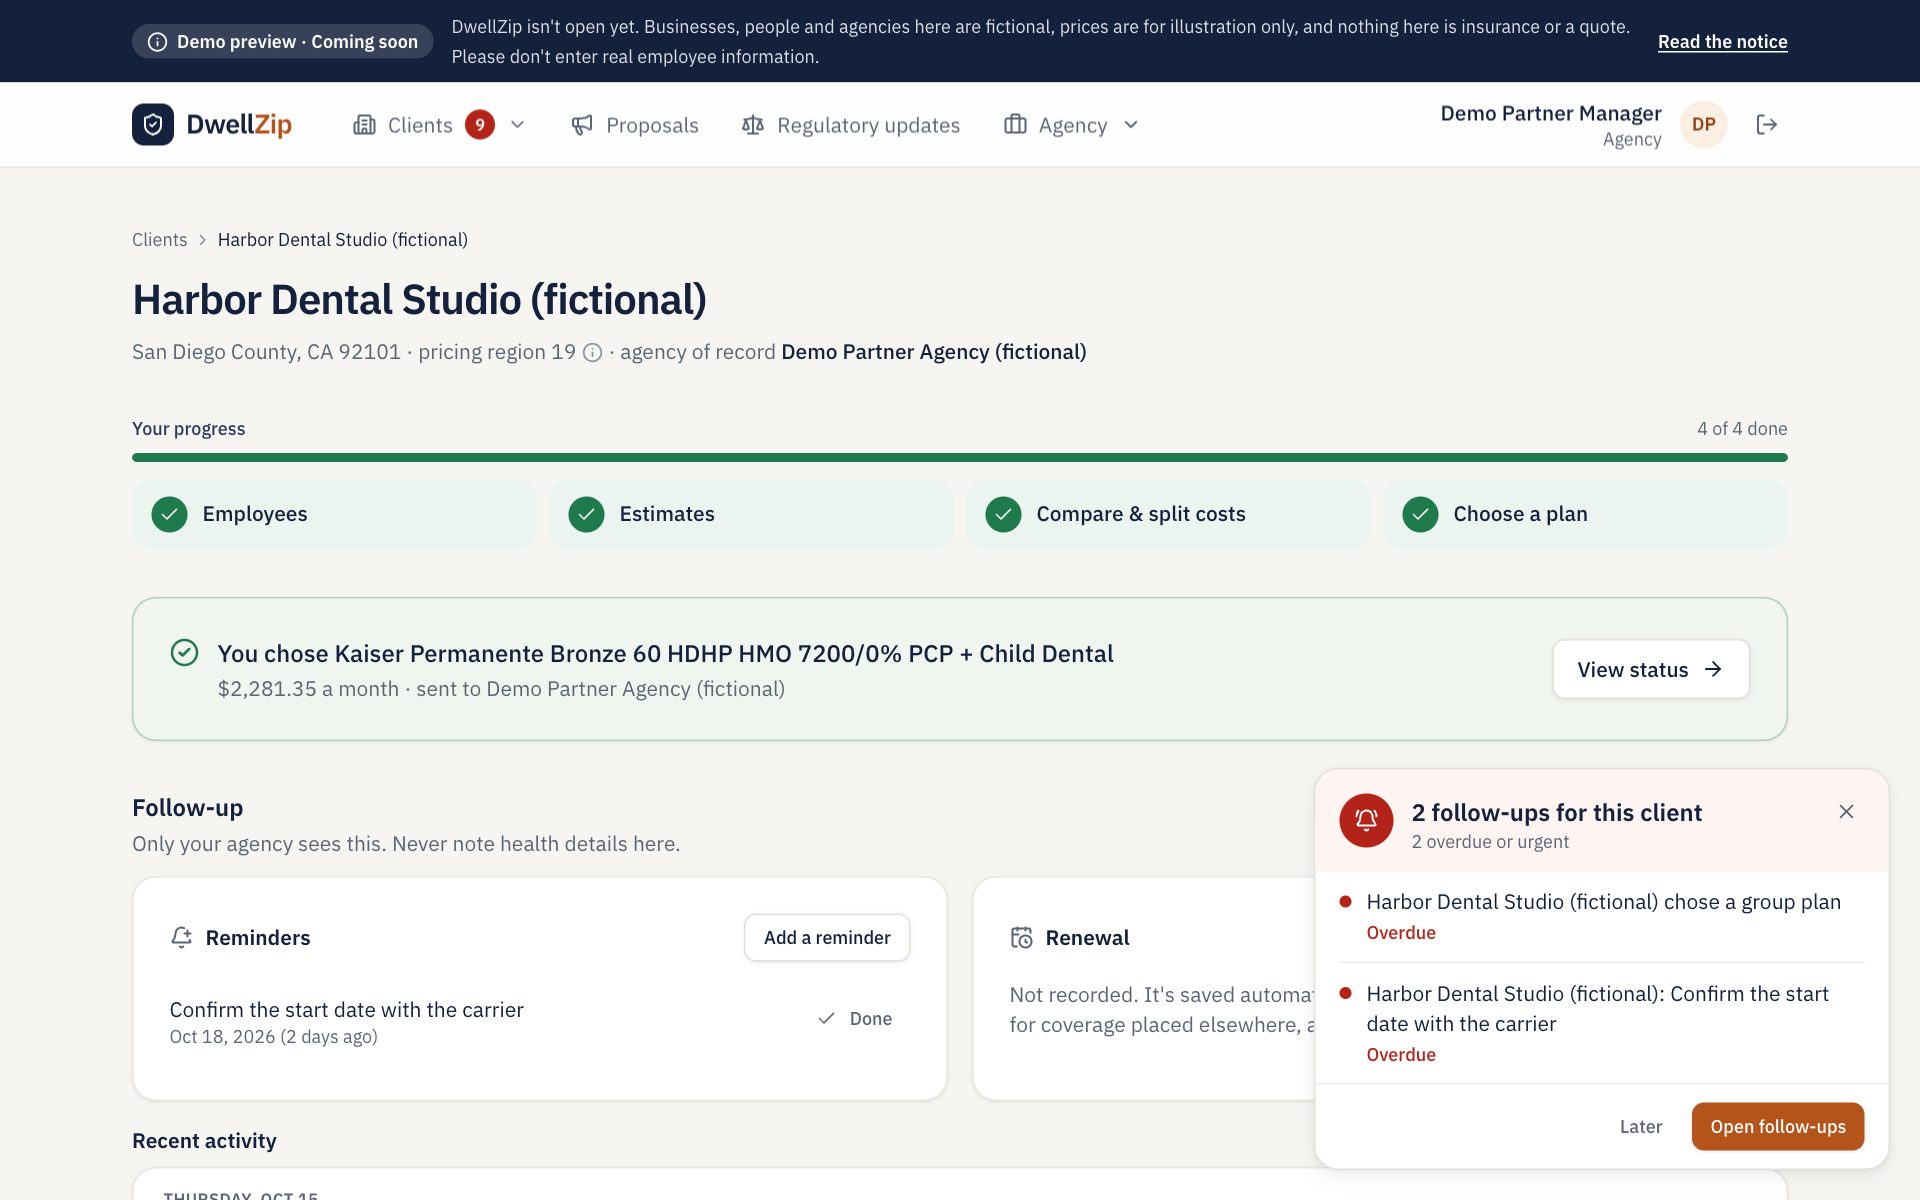The width and height of the screenshot is (1920, 1200).
Task: Click follow-up item 'chose a group plan'
Action: (x=1602, y=916)
